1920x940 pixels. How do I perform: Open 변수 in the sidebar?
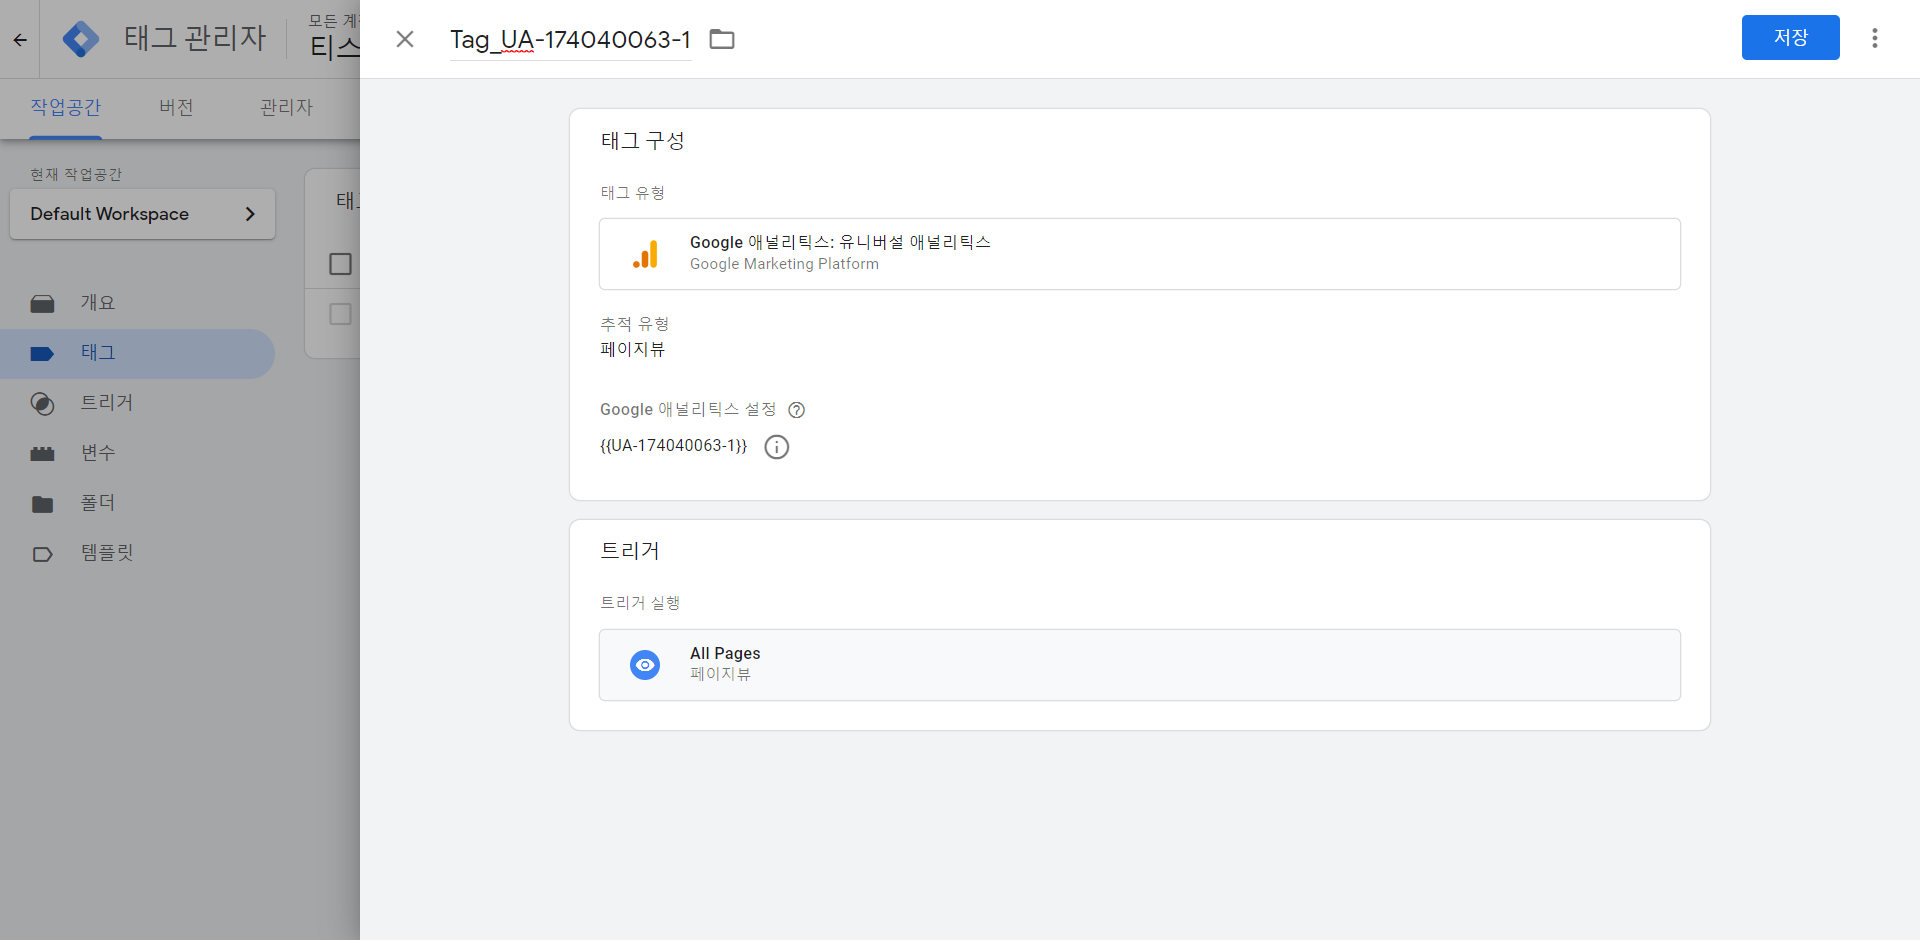[137, 453]
